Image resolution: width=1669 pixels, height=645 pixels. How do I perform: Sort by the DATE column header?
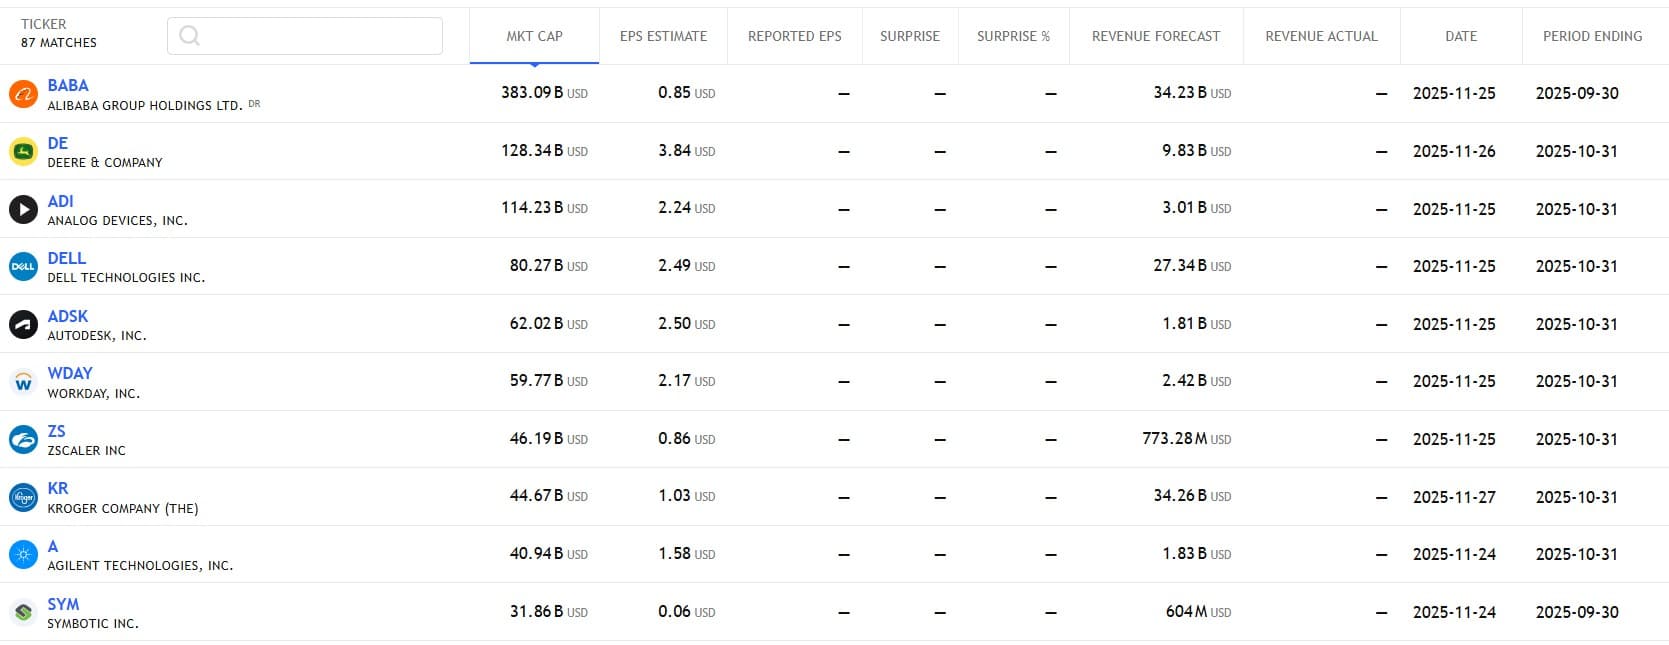click(x=1460, y=36)
